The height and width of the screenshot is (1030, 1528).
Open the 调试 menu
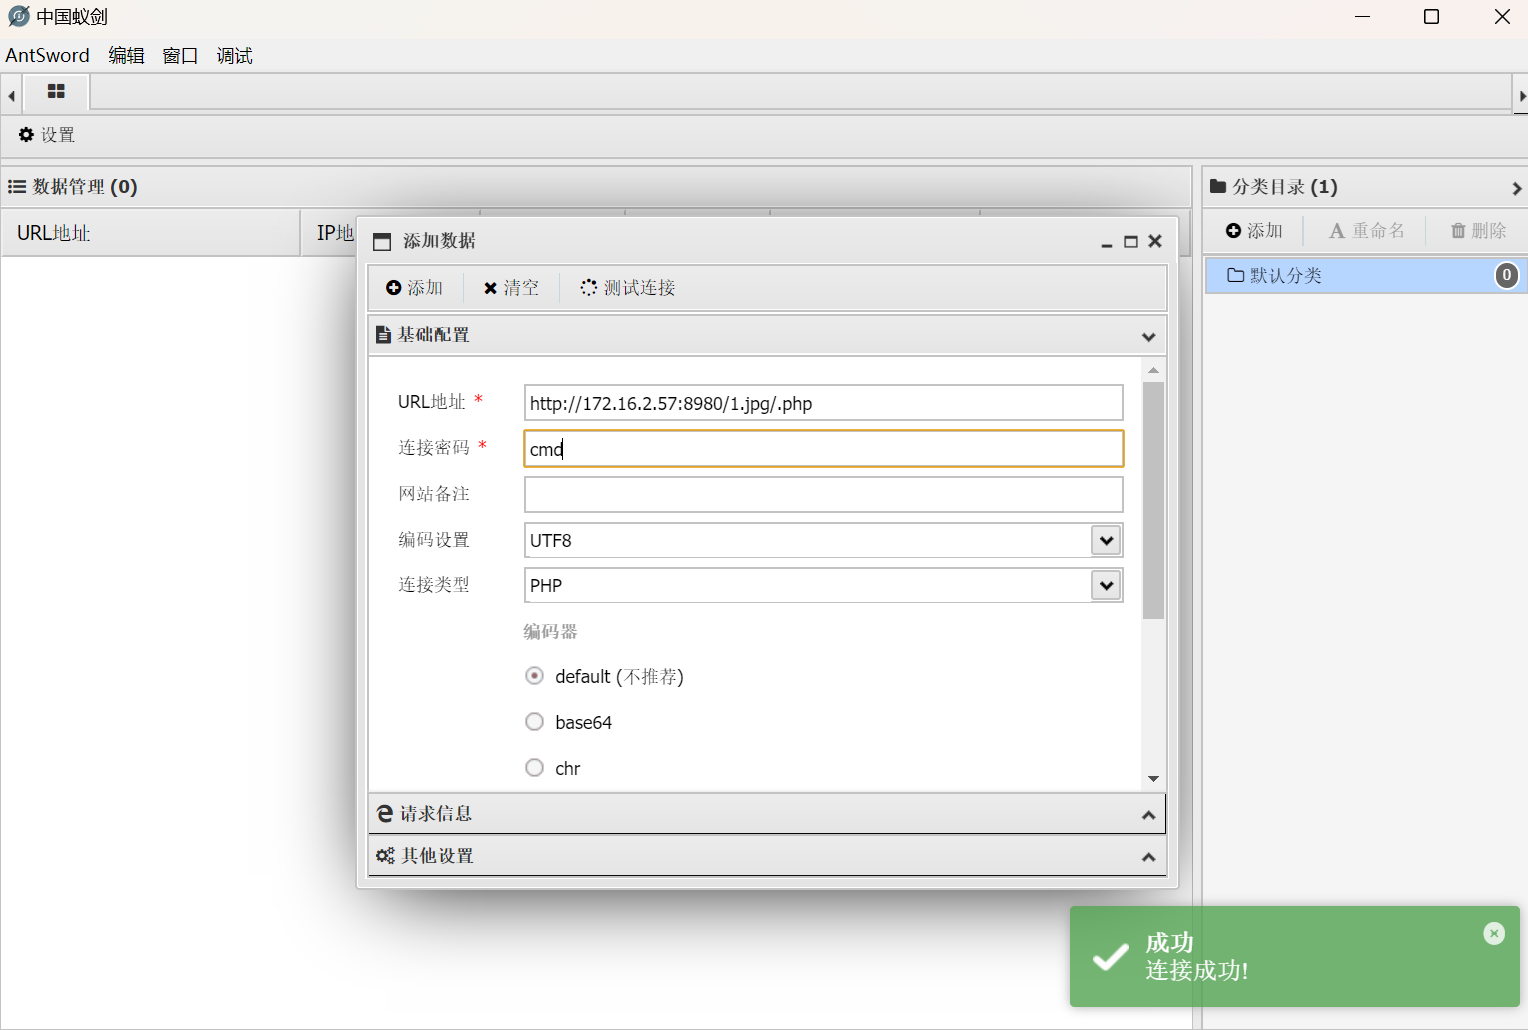pyautogui.click(x=234, y=56)
